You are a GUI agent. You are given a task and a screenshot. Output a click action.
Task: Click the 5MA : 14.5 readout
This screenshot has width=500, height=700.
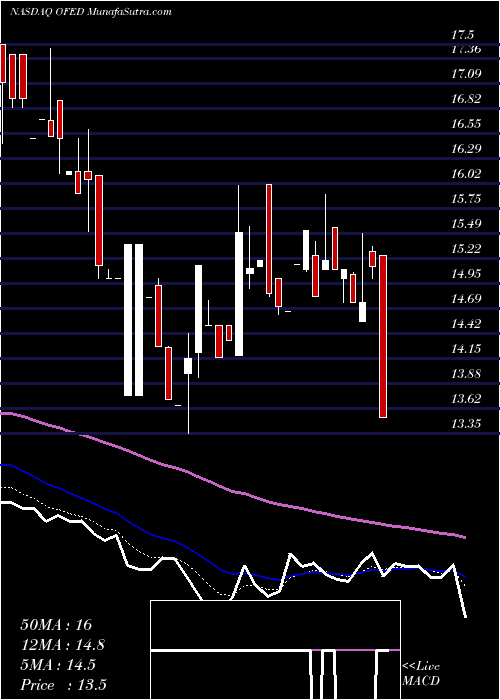tap(58, 665)
